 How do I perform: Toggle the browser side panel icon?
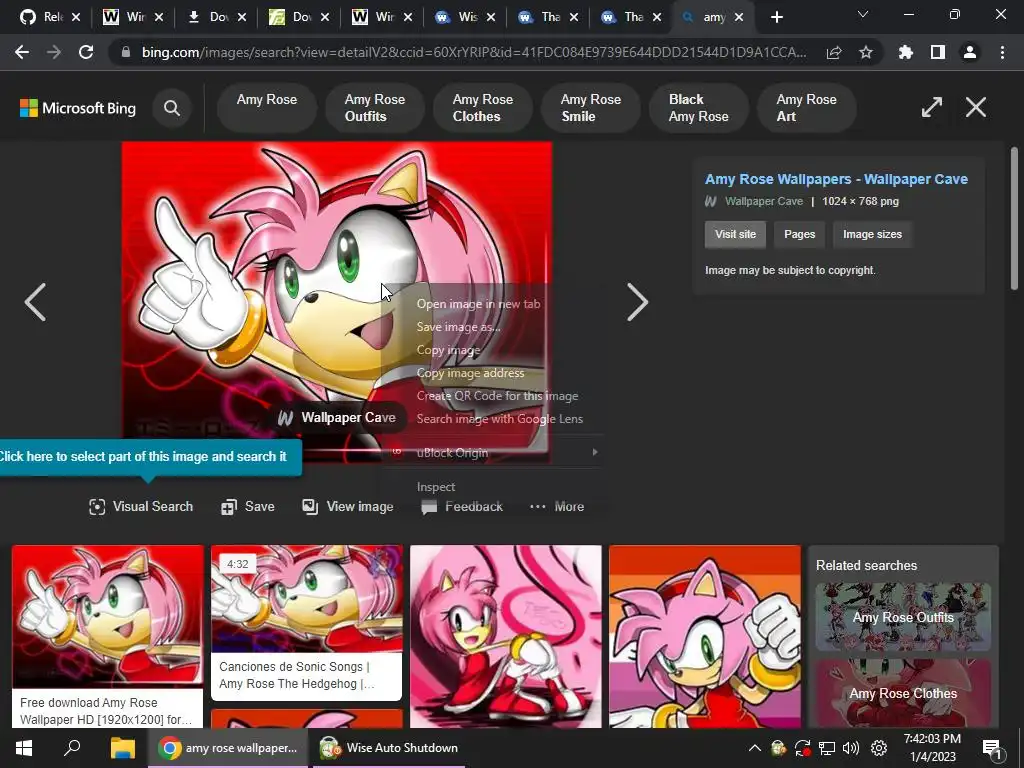tap(938, 52)
